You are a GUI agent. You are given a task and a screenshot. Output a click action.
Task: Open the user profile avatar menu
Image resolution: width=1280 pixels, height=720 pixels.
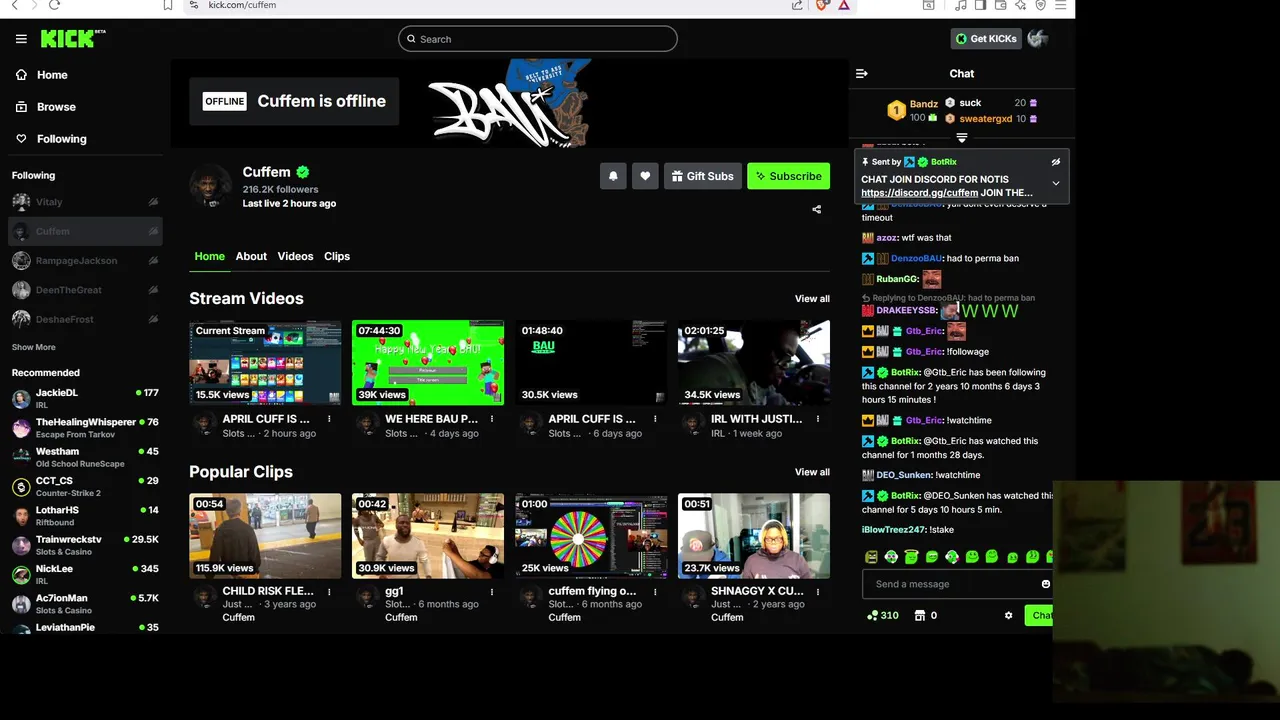(1038, 39)
